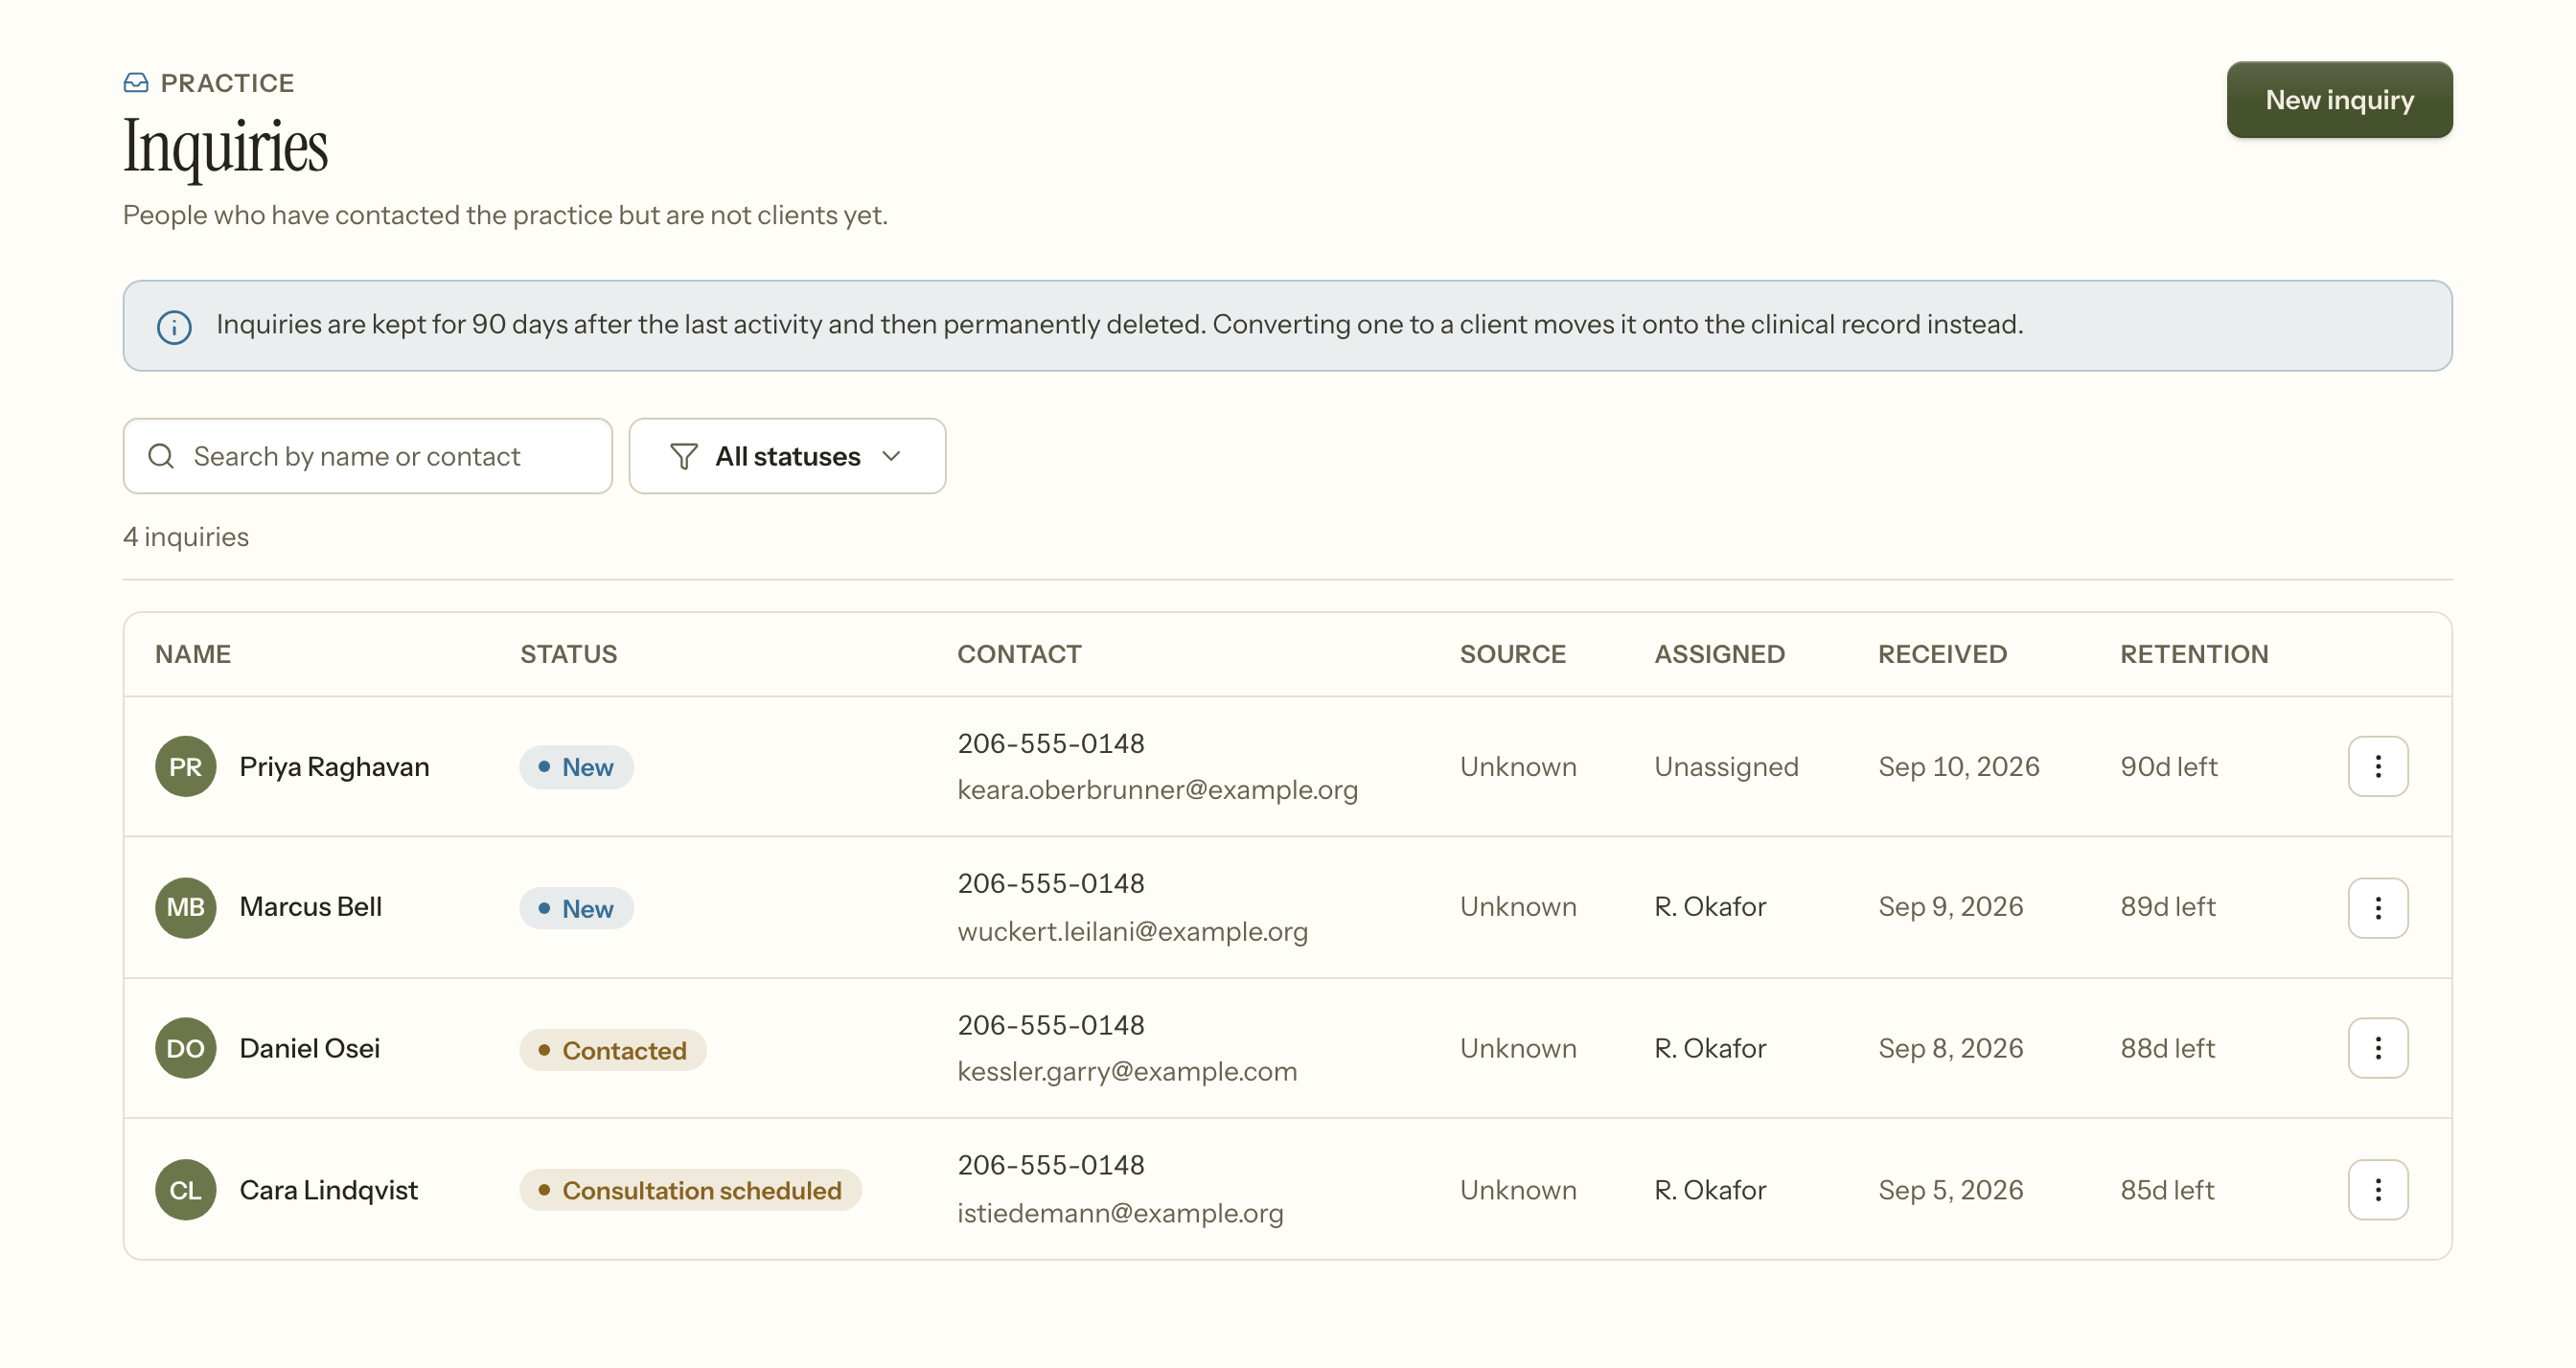Click the magnifier icon in search box
The height and width of the screenshot is (1368, 2576).
click(161, 456)
